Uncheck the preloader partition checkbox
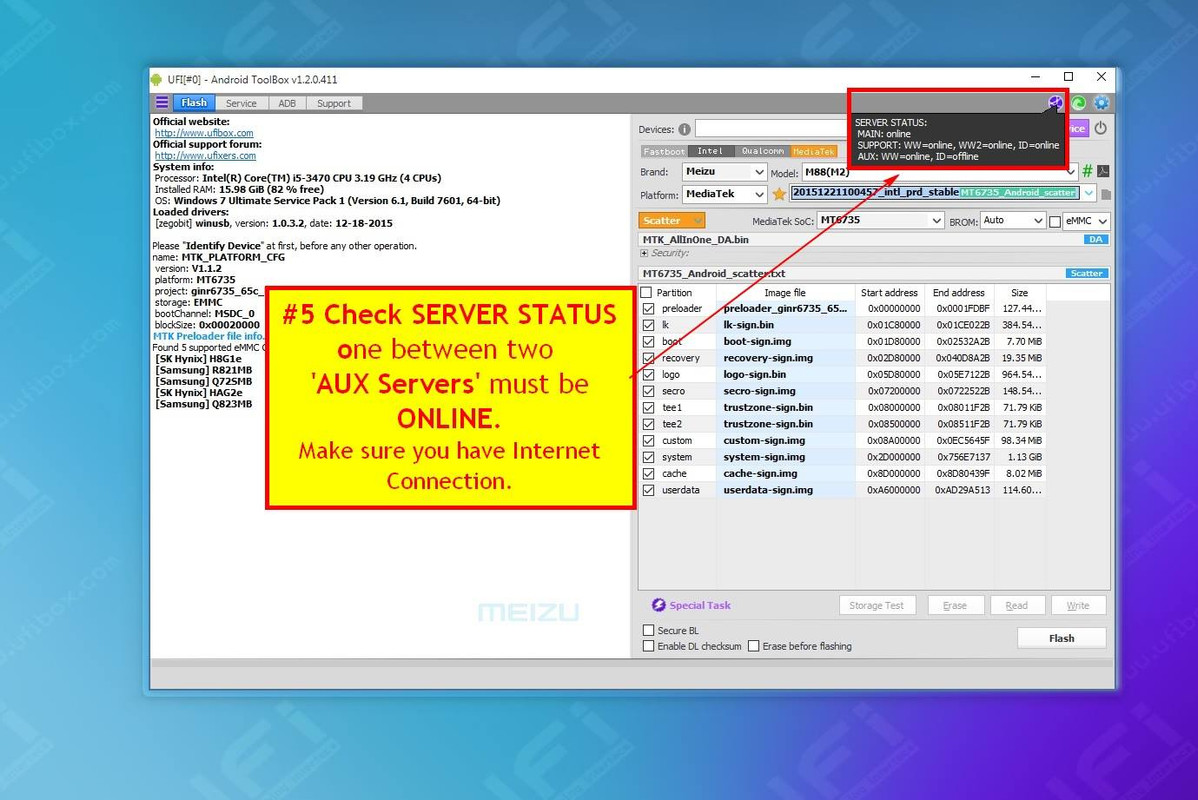This screenshot has width=1198, height=800. point(649,309)
